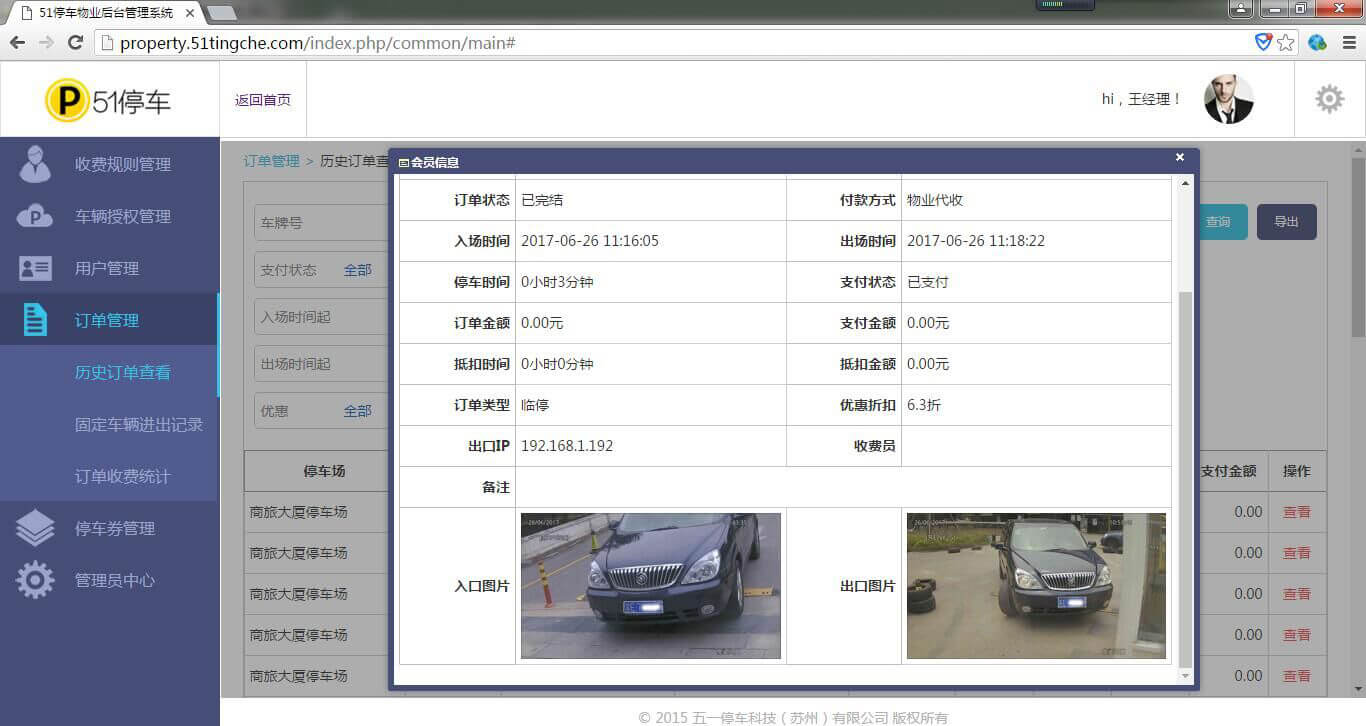The width and height of the screenshot is (1366, 726).
Task: Click the 车牌号 input field
Action: pyautogui.click(x=320, y=223)
